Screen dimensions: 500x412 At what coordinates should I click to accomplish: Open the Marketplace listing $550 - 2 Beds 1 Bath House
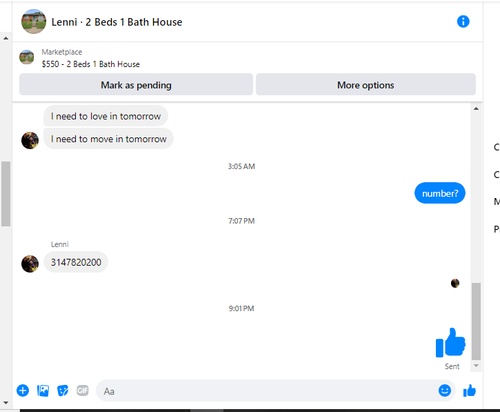(x=91, y=64)
